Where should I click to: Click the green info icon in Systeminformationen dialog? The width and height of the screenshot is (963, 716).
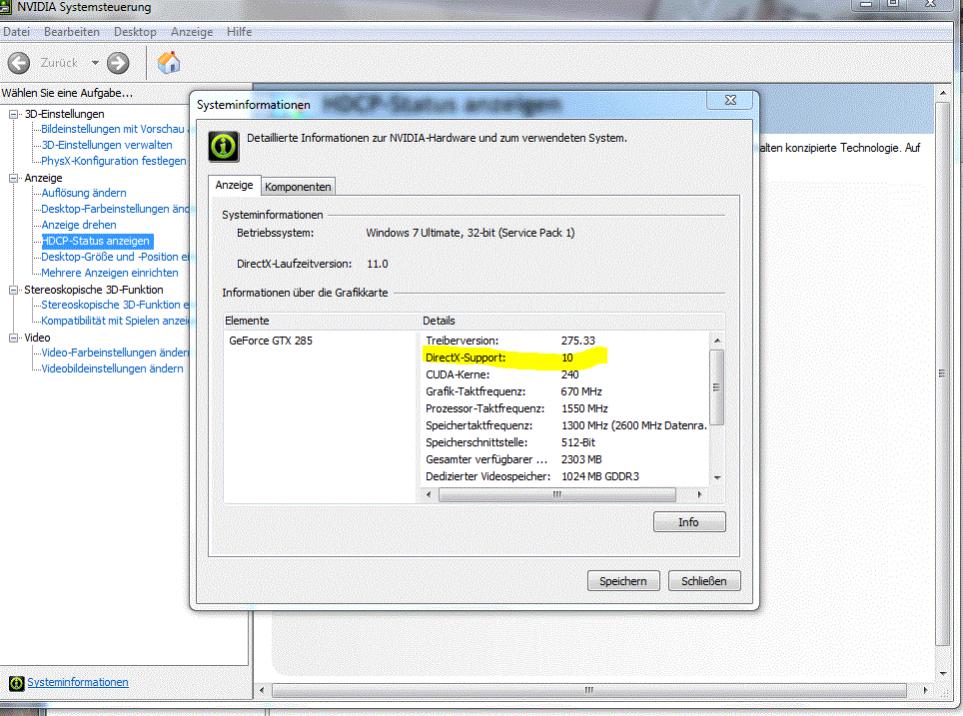click(224, 146)
